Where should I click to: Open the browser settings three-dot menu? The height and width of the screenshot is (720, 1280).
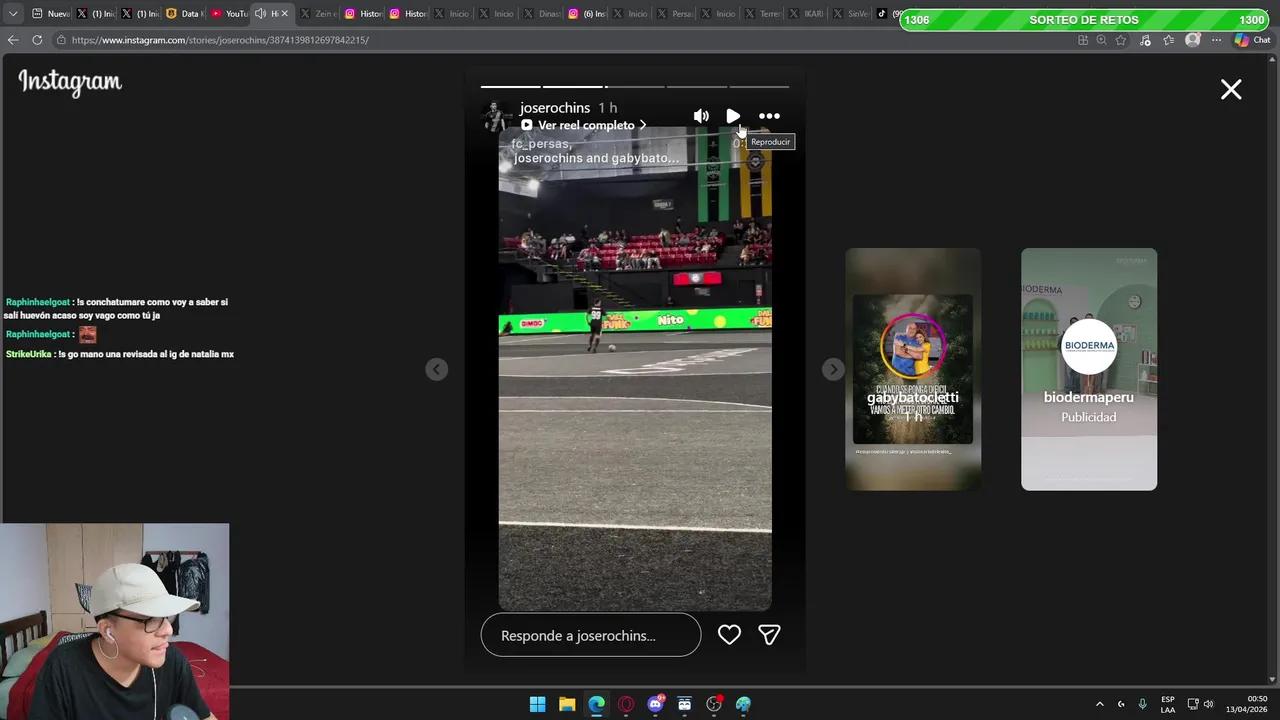click(x=1216, y=40)
